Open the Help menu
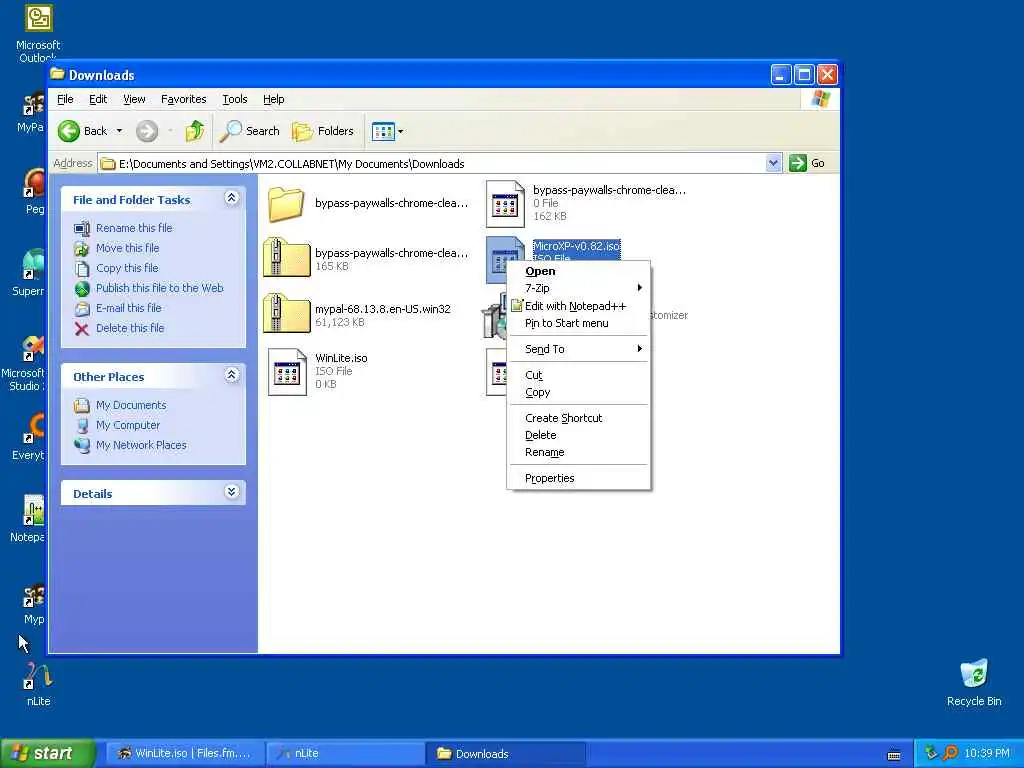1024x768 pixels. (274, 99)
